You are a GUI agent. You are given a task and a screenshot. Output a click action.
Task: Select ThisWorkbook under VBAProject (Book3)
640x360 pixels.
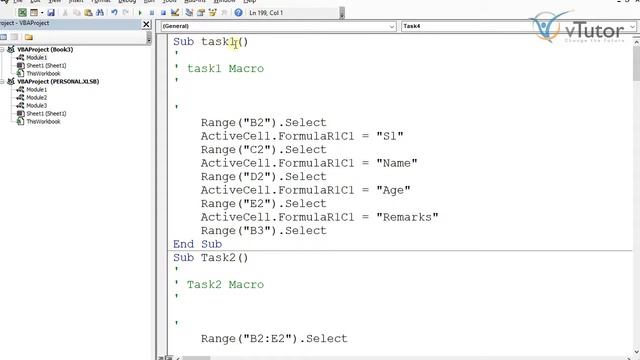coord(43,73)
